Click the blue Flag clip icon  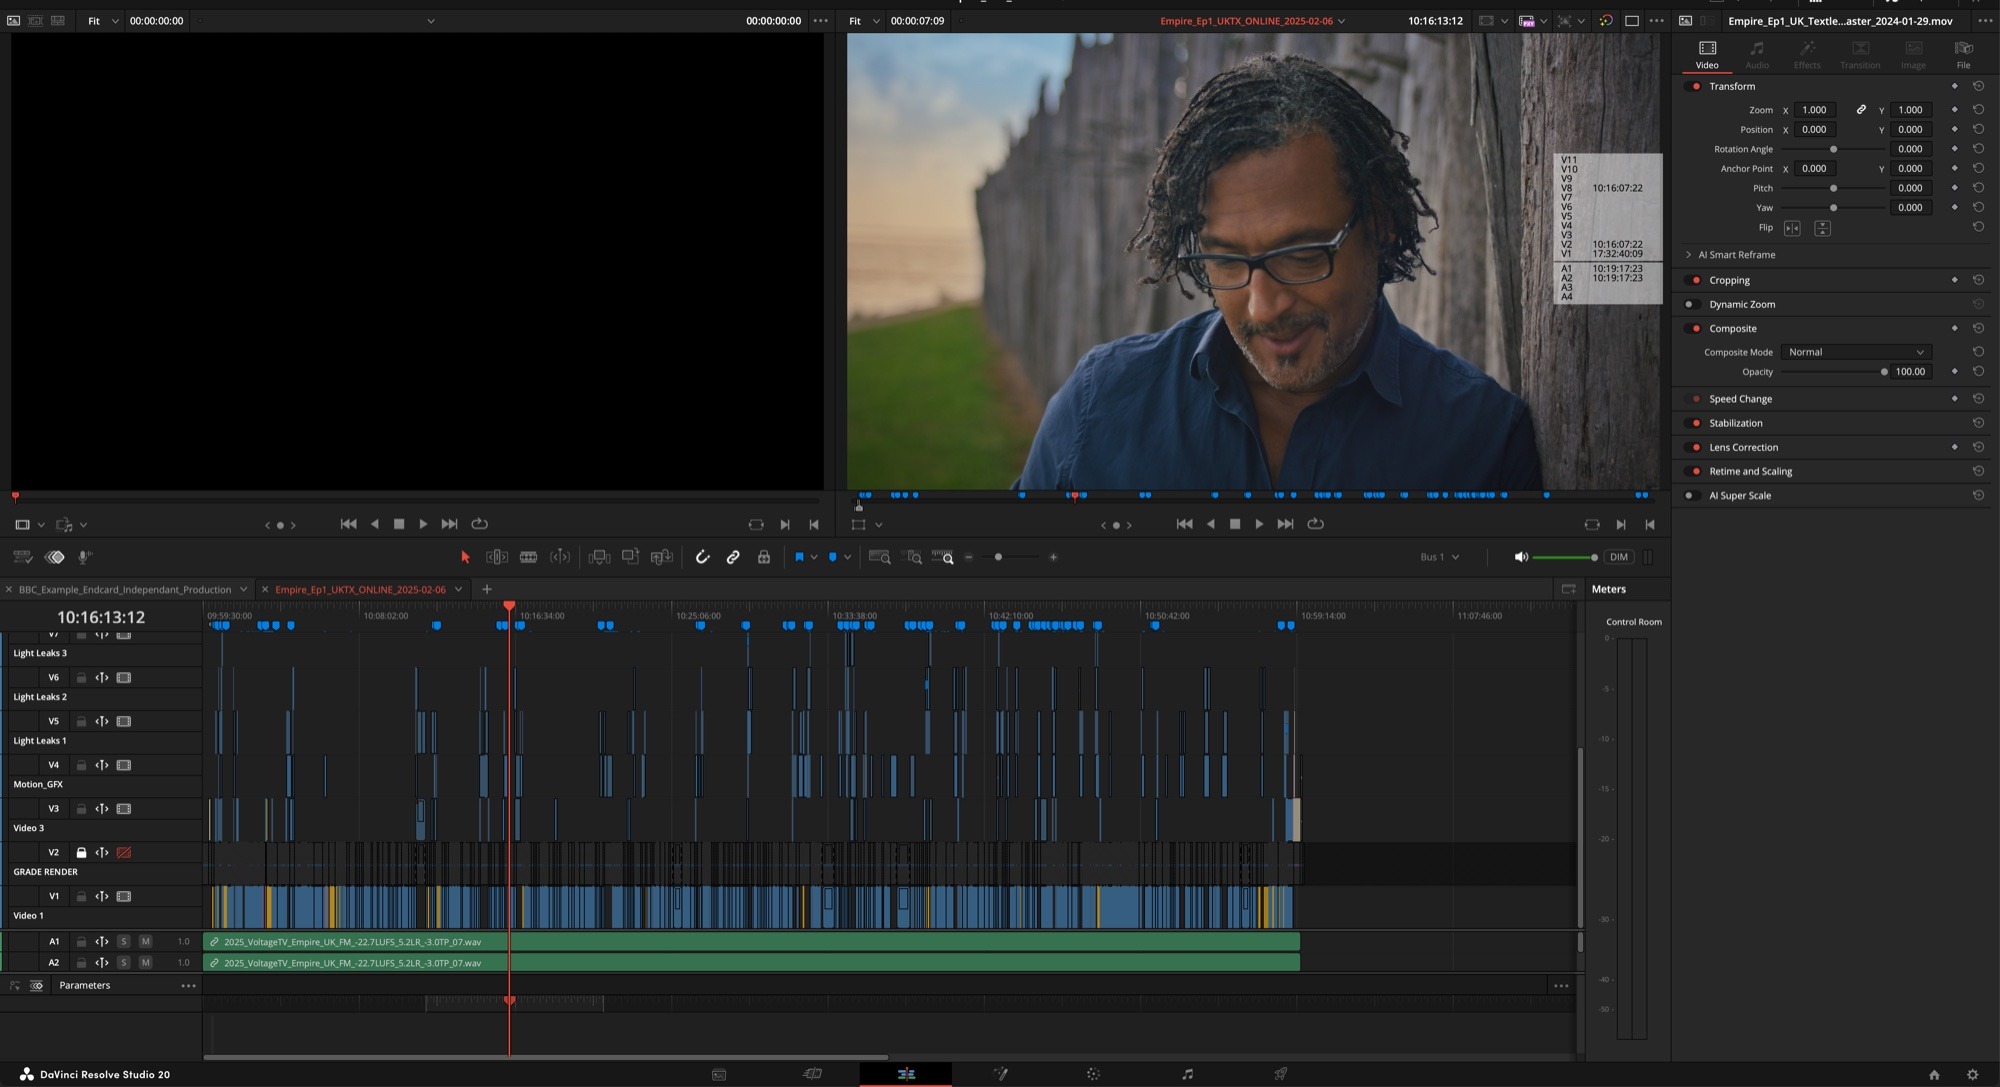click(799, 557)
